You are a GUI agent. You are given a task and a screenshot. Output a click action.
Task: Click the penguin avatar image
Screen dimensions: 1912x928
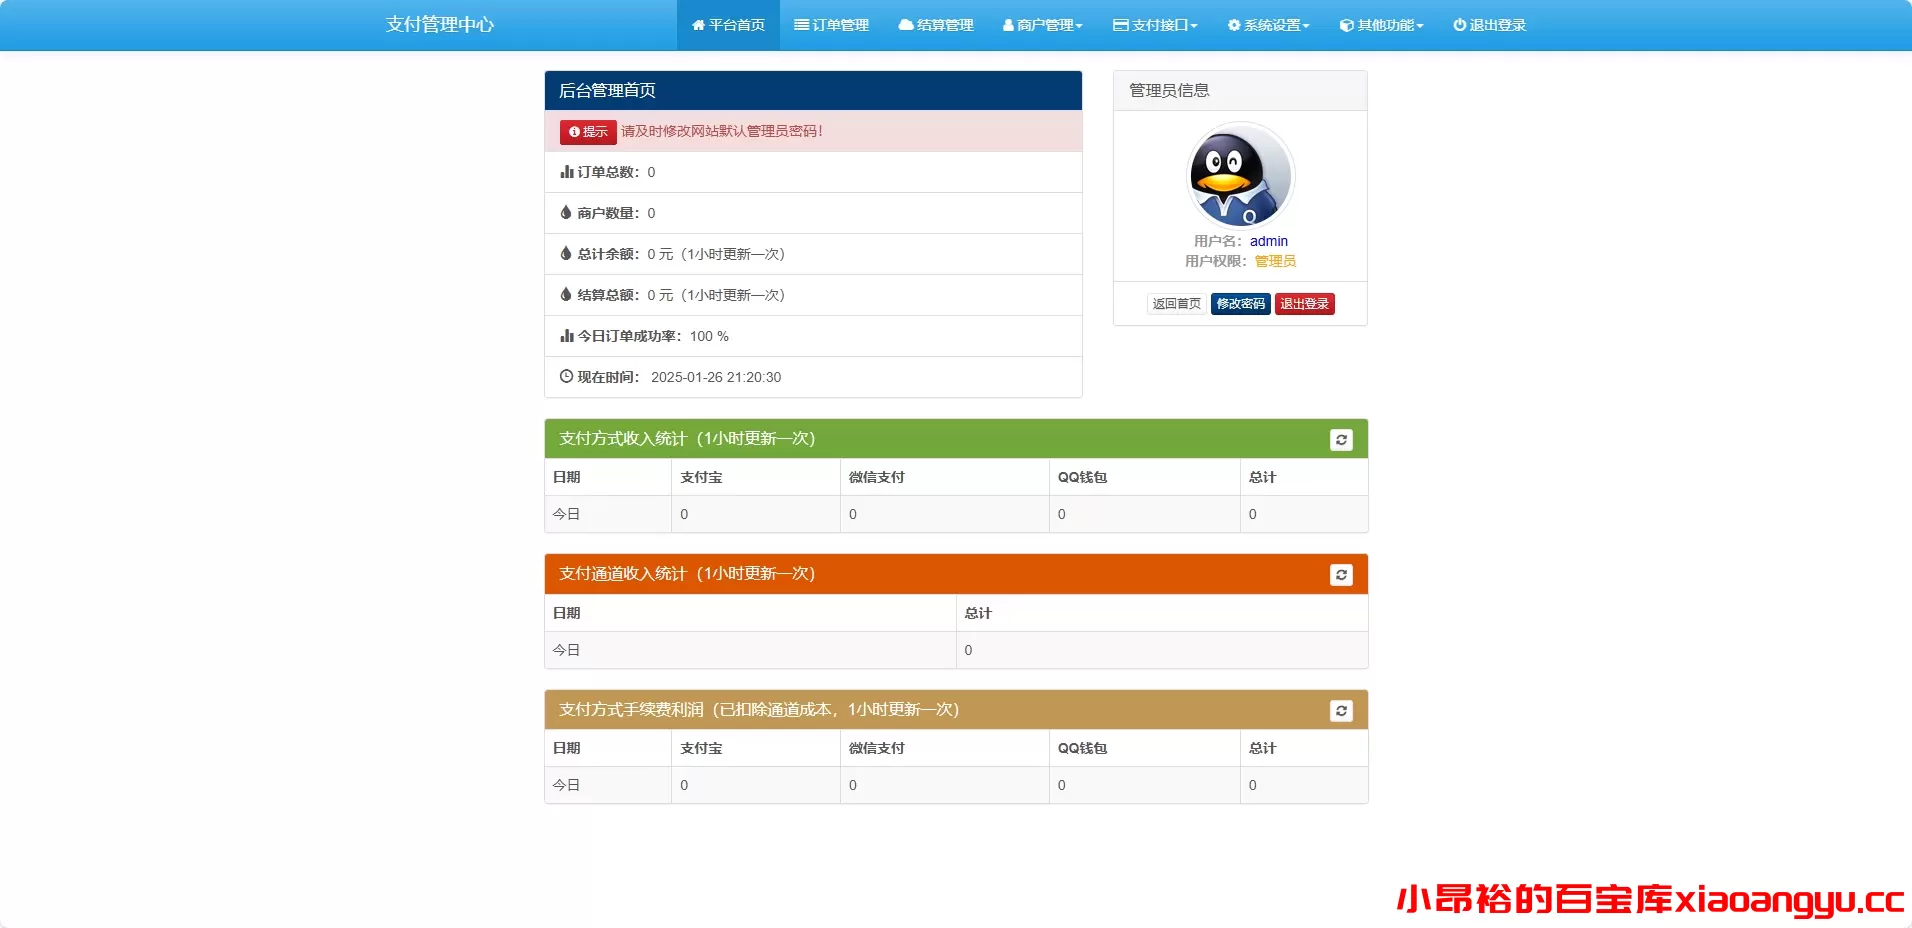(x=1241, y=175)
